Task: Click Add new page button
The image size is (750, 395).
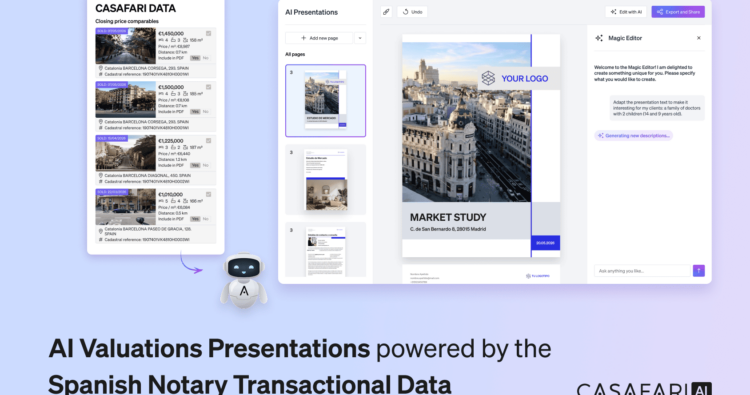Action: (319, 38)
